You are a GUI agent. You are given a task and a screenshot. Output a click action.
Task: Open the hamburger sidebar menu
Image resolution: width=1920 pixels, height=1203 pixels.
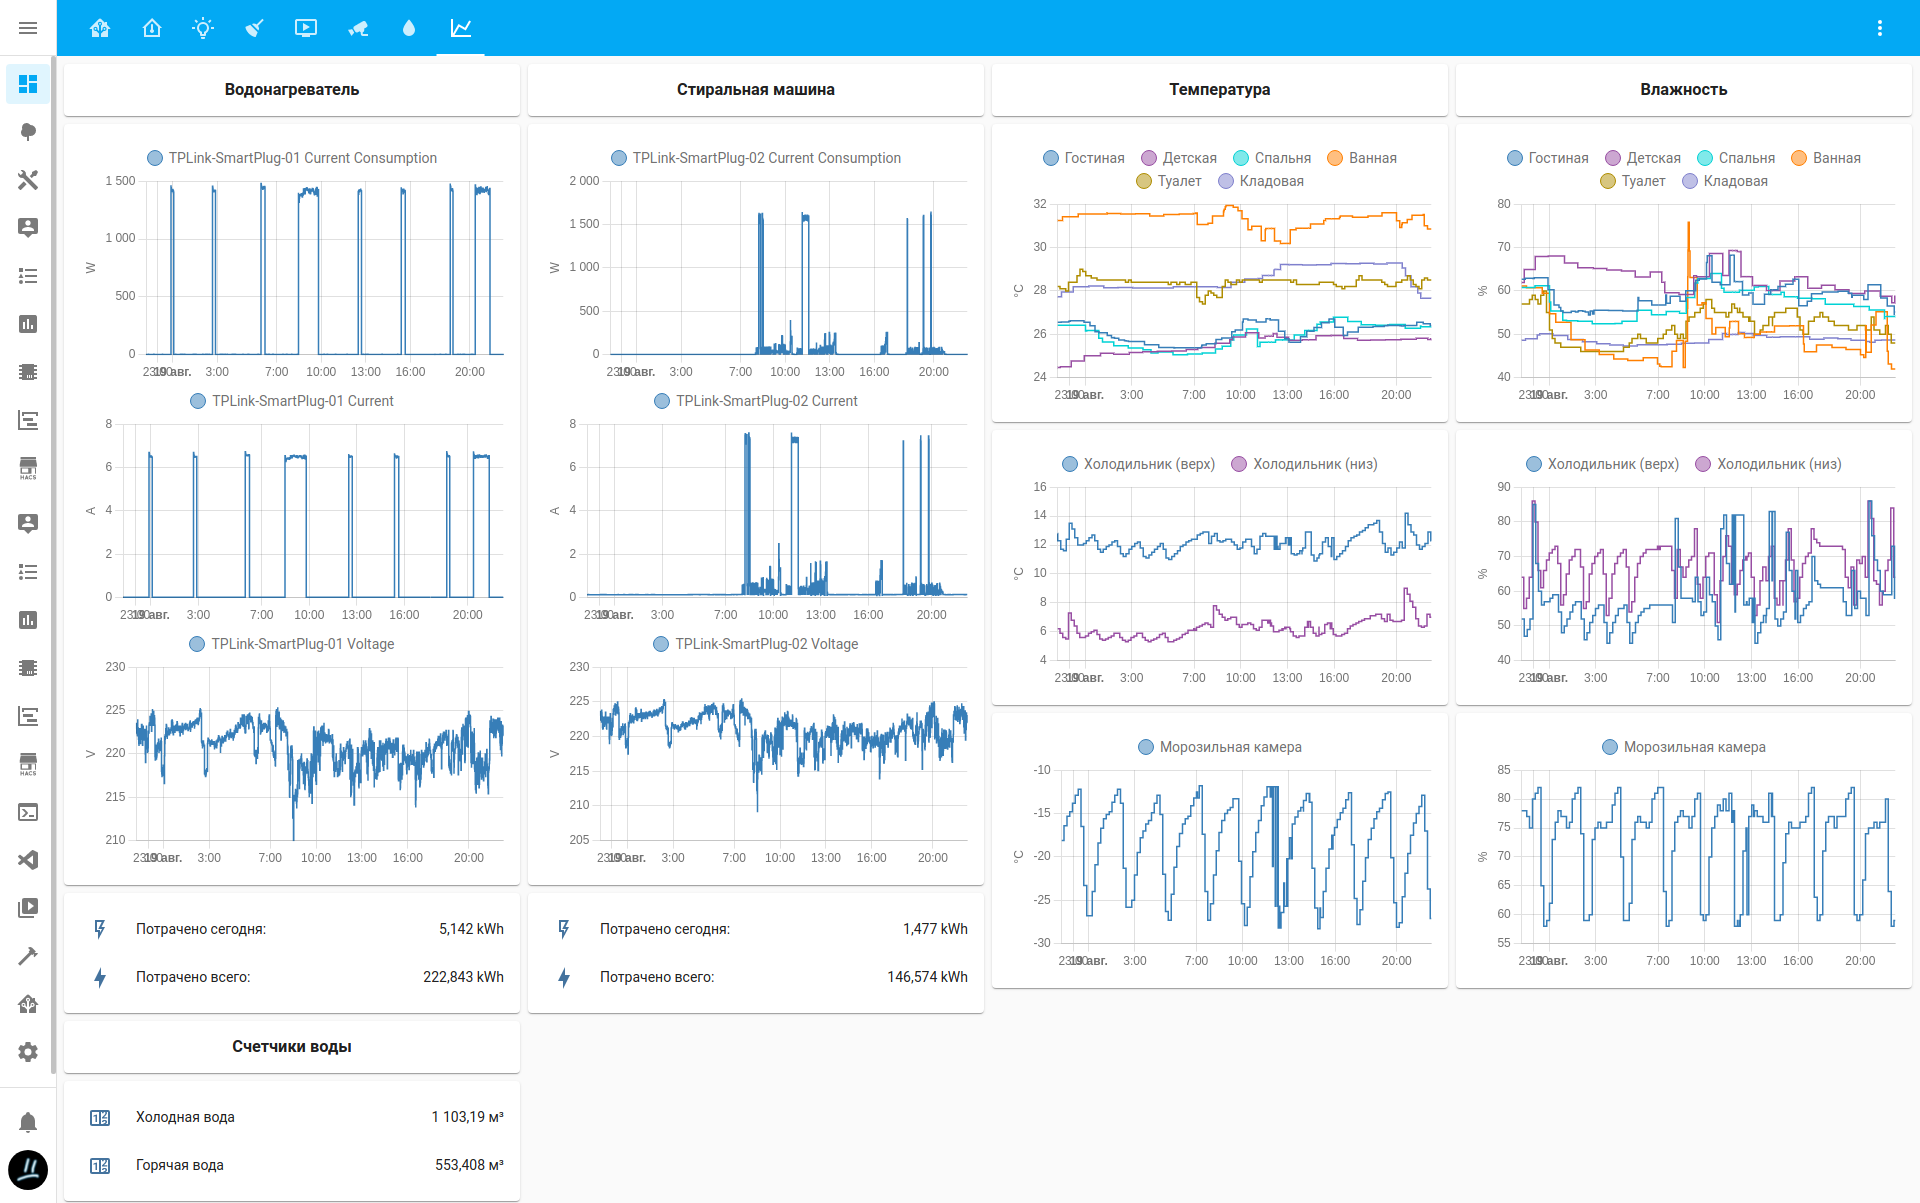coord(28,28)
